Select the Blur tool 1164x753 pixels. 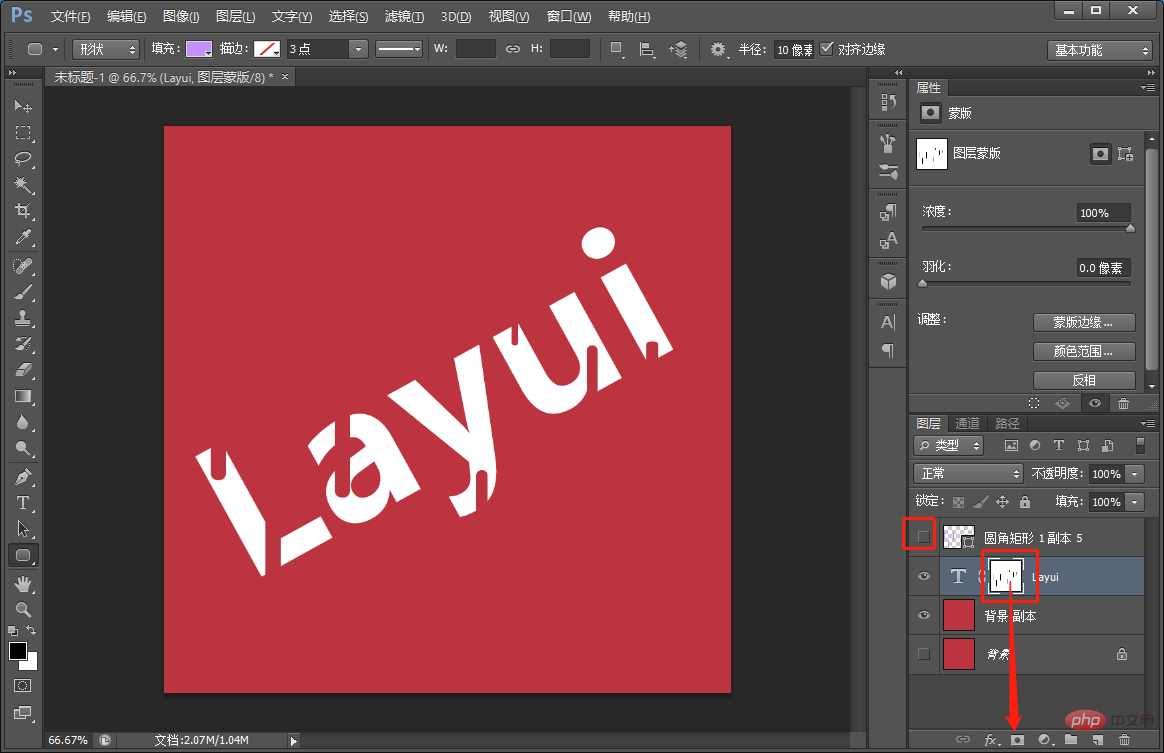tap(23, 422)
